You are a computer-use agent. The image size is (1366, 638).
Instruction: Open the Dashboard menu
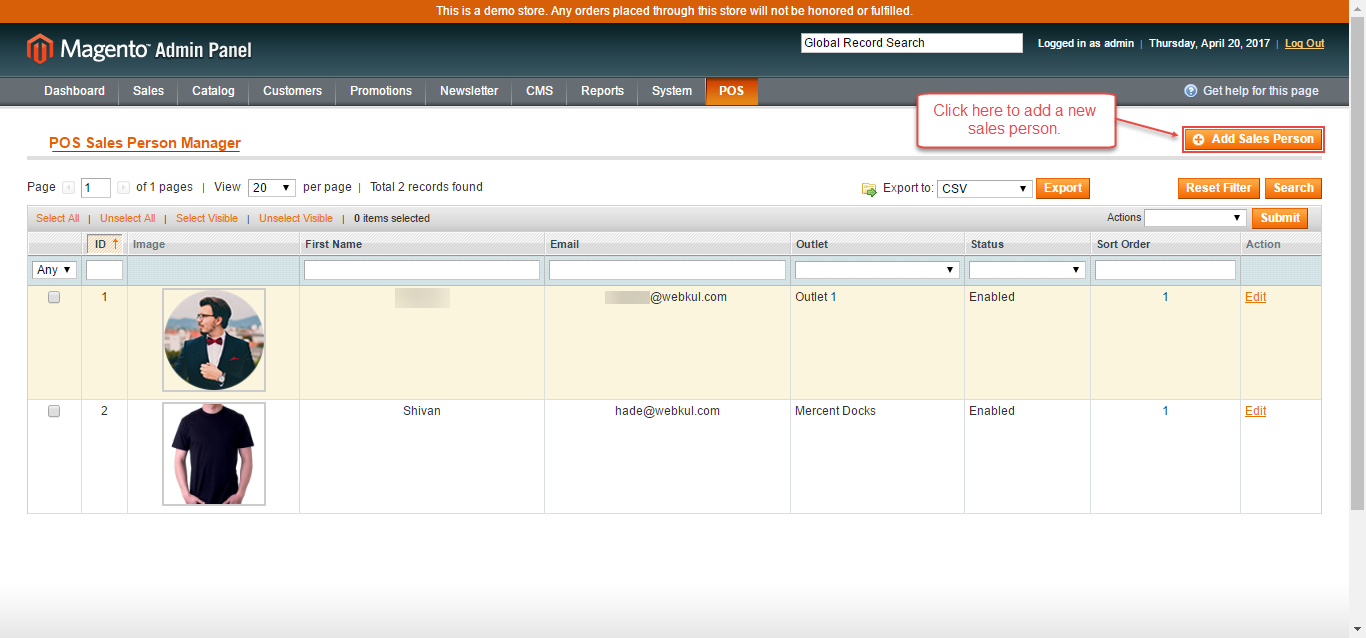pyautogui.click(x=74, y=91)
